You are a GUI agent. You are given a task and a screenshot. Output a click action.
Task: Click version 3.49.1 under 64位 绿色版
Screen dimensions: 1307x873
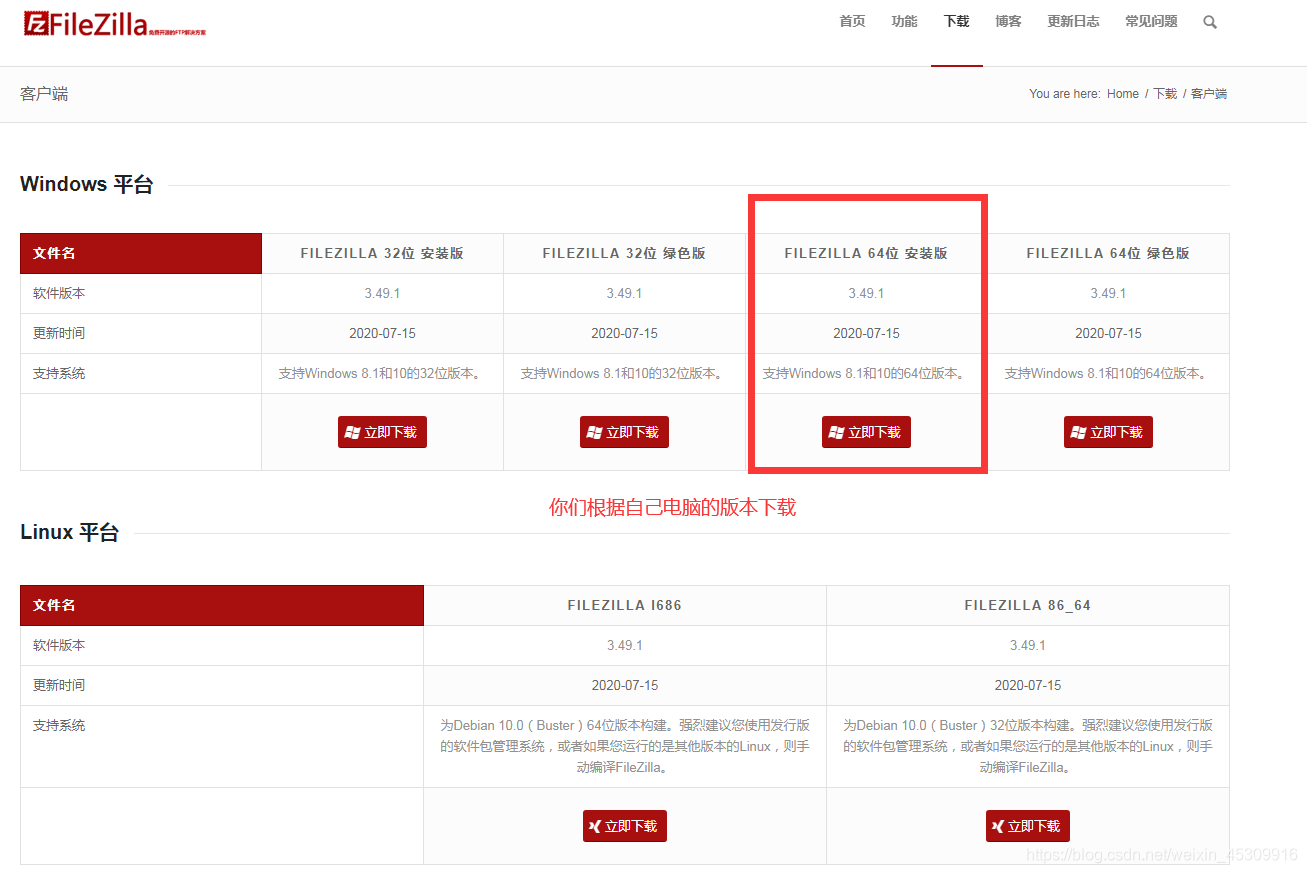(x=1108, y=293)
